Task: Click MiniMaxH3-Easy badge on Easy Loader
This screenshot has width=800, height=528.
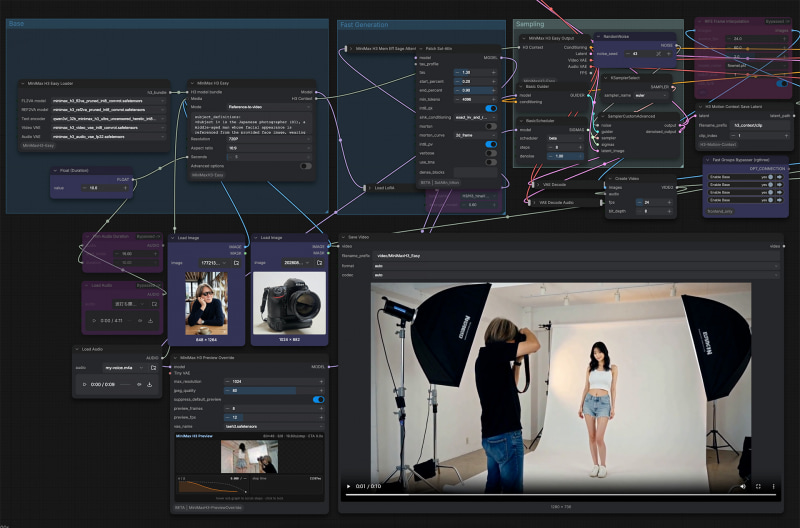Action: click(x=38, y=145)
